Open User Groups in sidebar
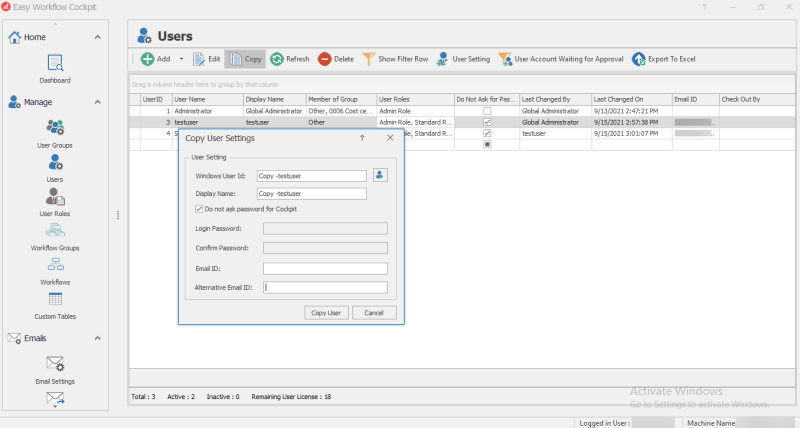Image resolution: width=800 pixels, height=428 pixels. (55, 131)
